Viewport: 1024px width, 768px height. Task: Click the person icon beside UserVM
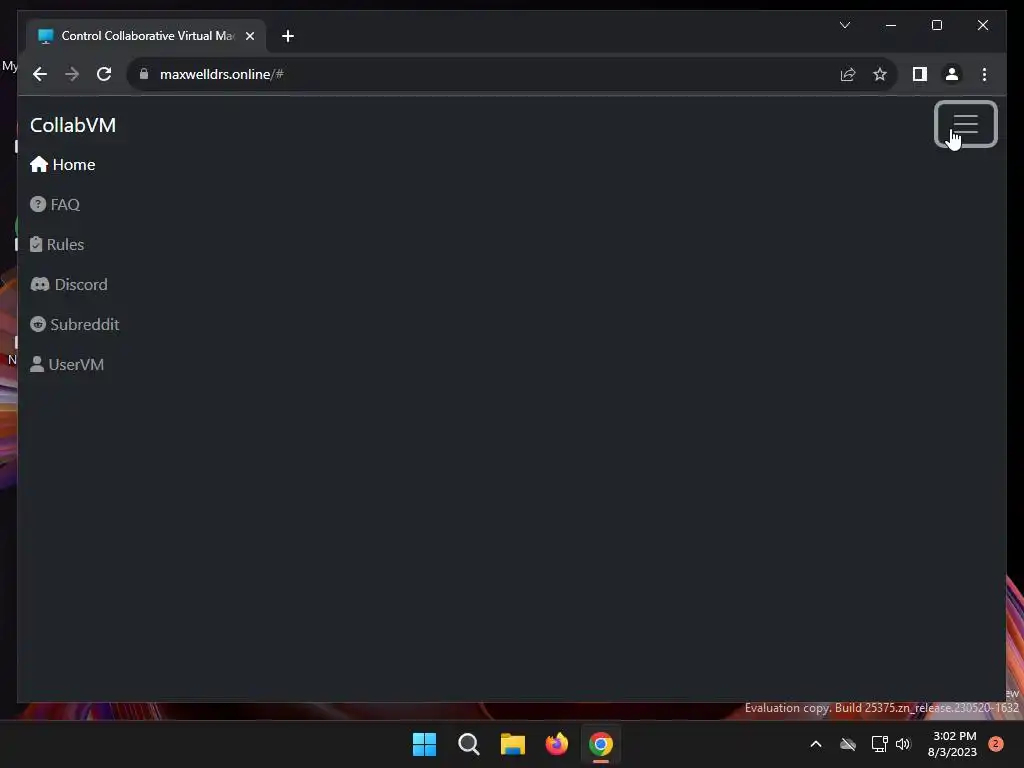(37, 364)
